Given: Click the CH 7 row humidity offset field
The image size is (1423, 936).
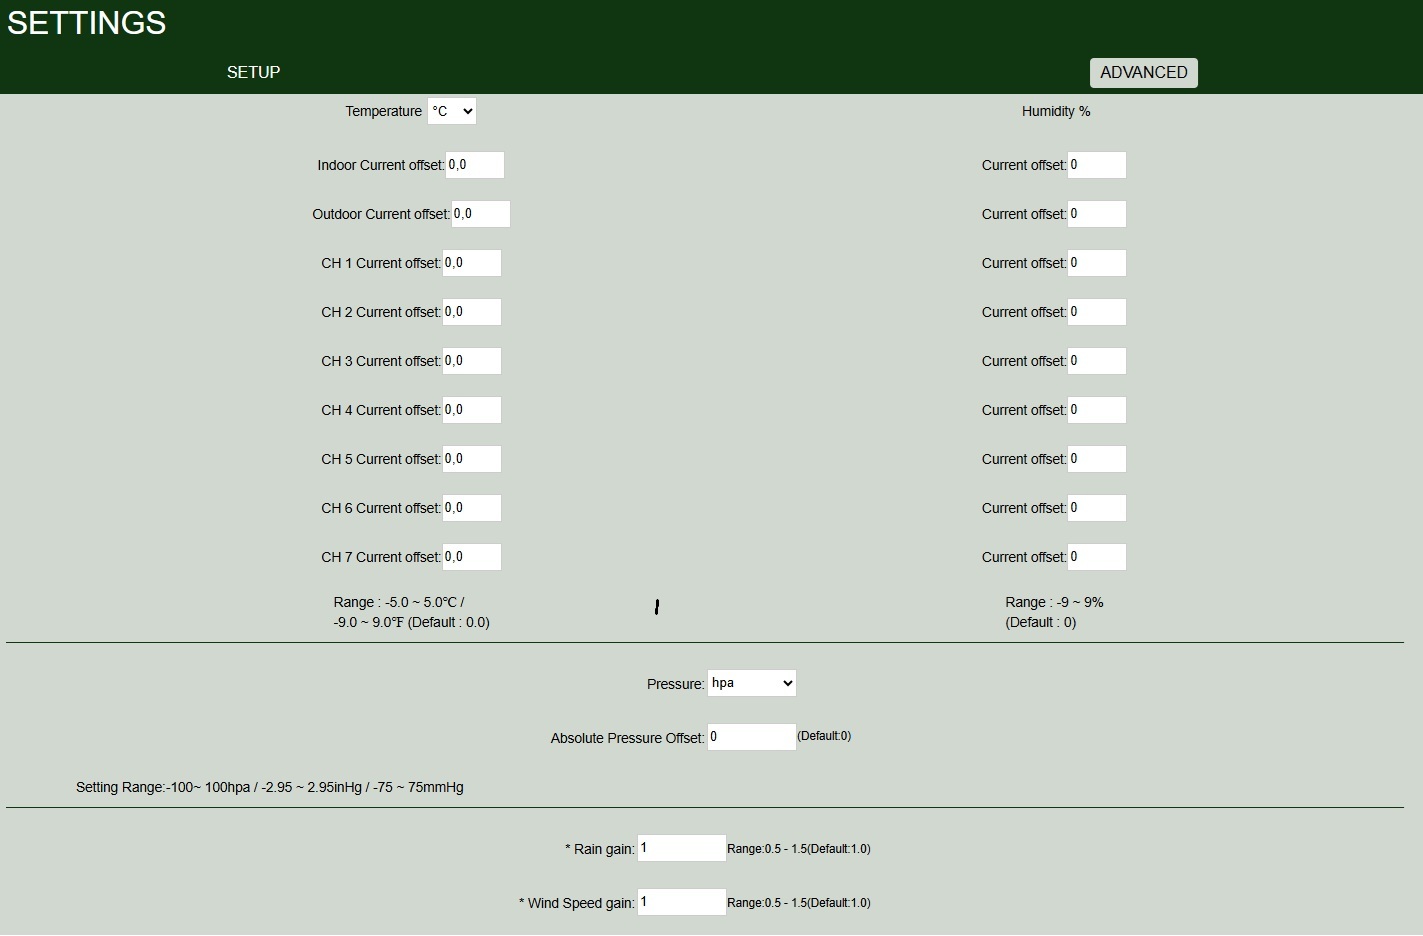Looking at the screenshot, I should point(1096,557).
